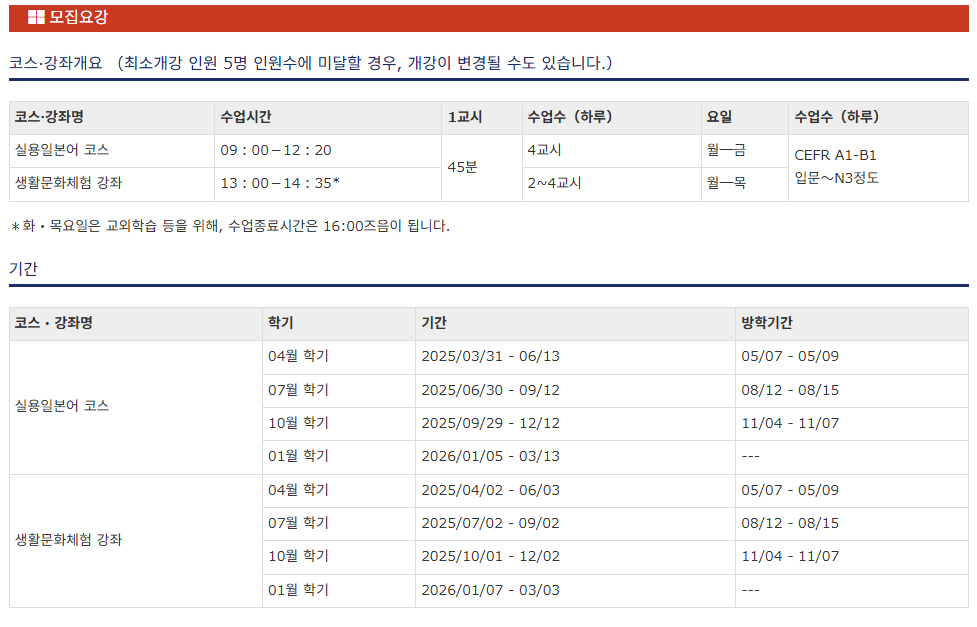Select 실용일본어 코스 in the period table

coord(62,406)
